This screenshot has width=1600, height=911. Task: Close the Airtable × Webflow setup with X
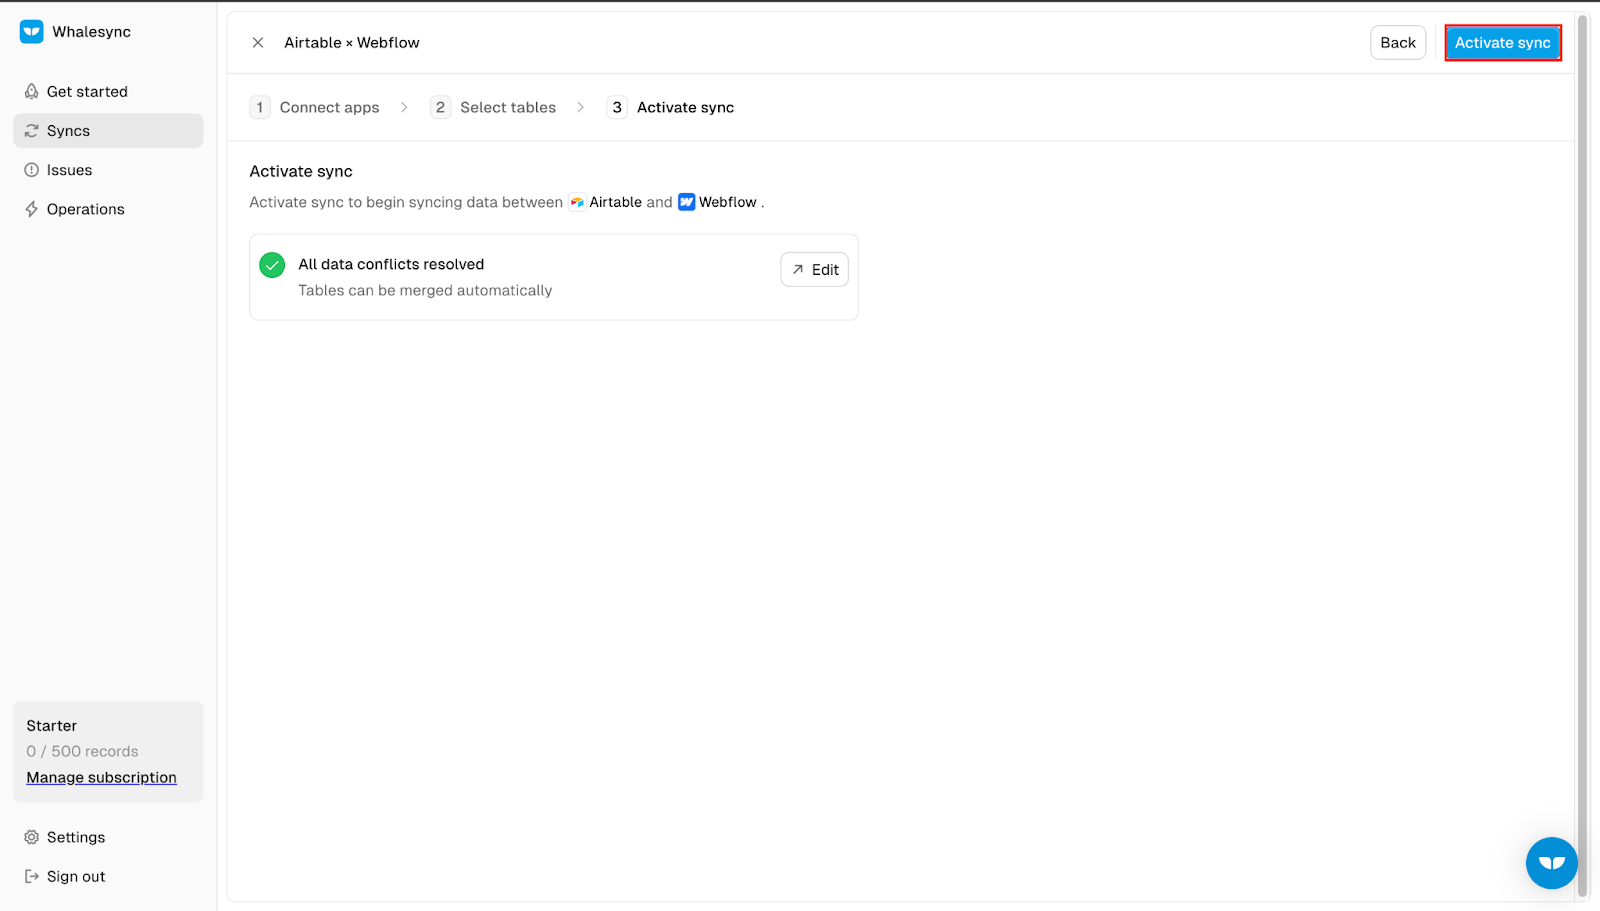coord(258,43)
